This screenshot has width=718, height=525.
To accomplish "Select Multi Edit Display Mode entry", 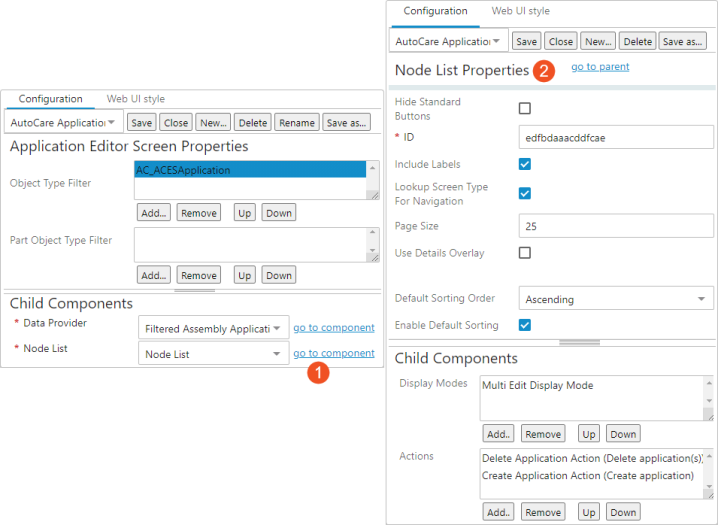I will [x=537, y=385].
